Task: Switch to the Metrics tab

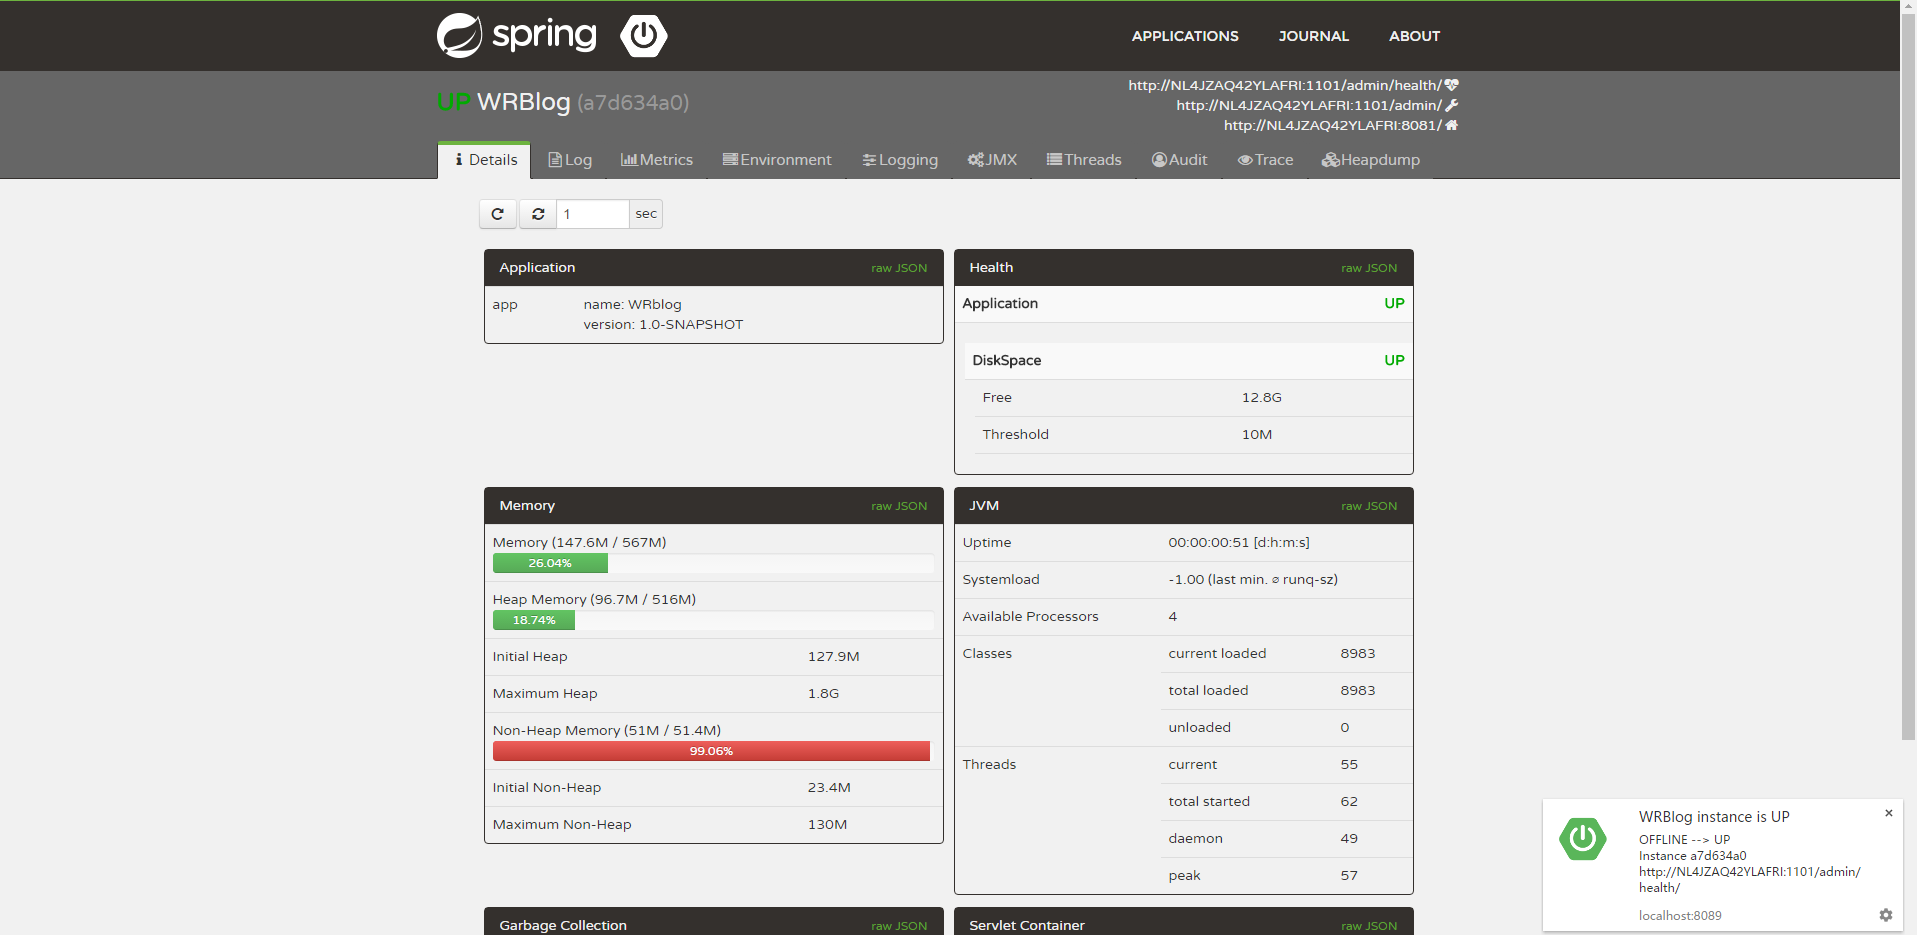Action: [656, 160]
